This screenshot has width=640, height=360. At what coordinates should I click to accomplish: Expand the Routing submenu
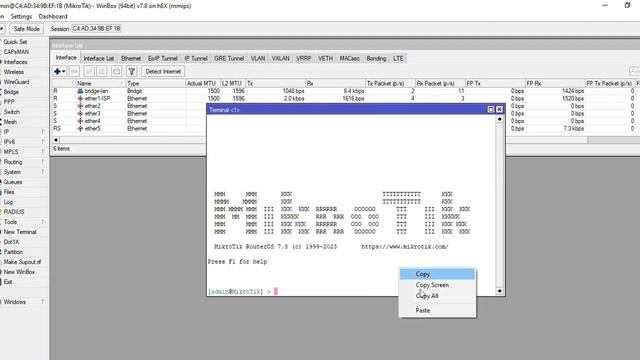43,162
